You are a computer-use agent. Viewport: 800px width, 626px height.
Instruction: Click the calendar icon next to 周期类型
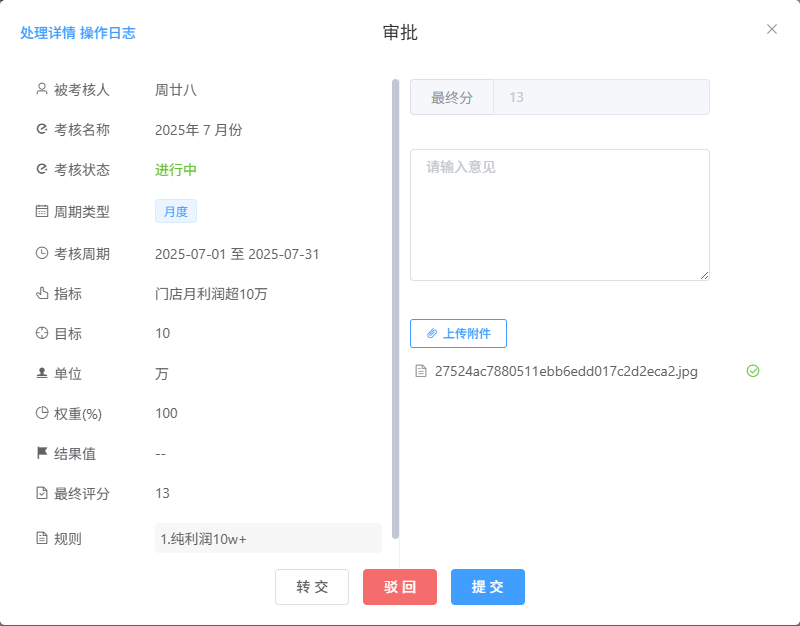[42, 211]
